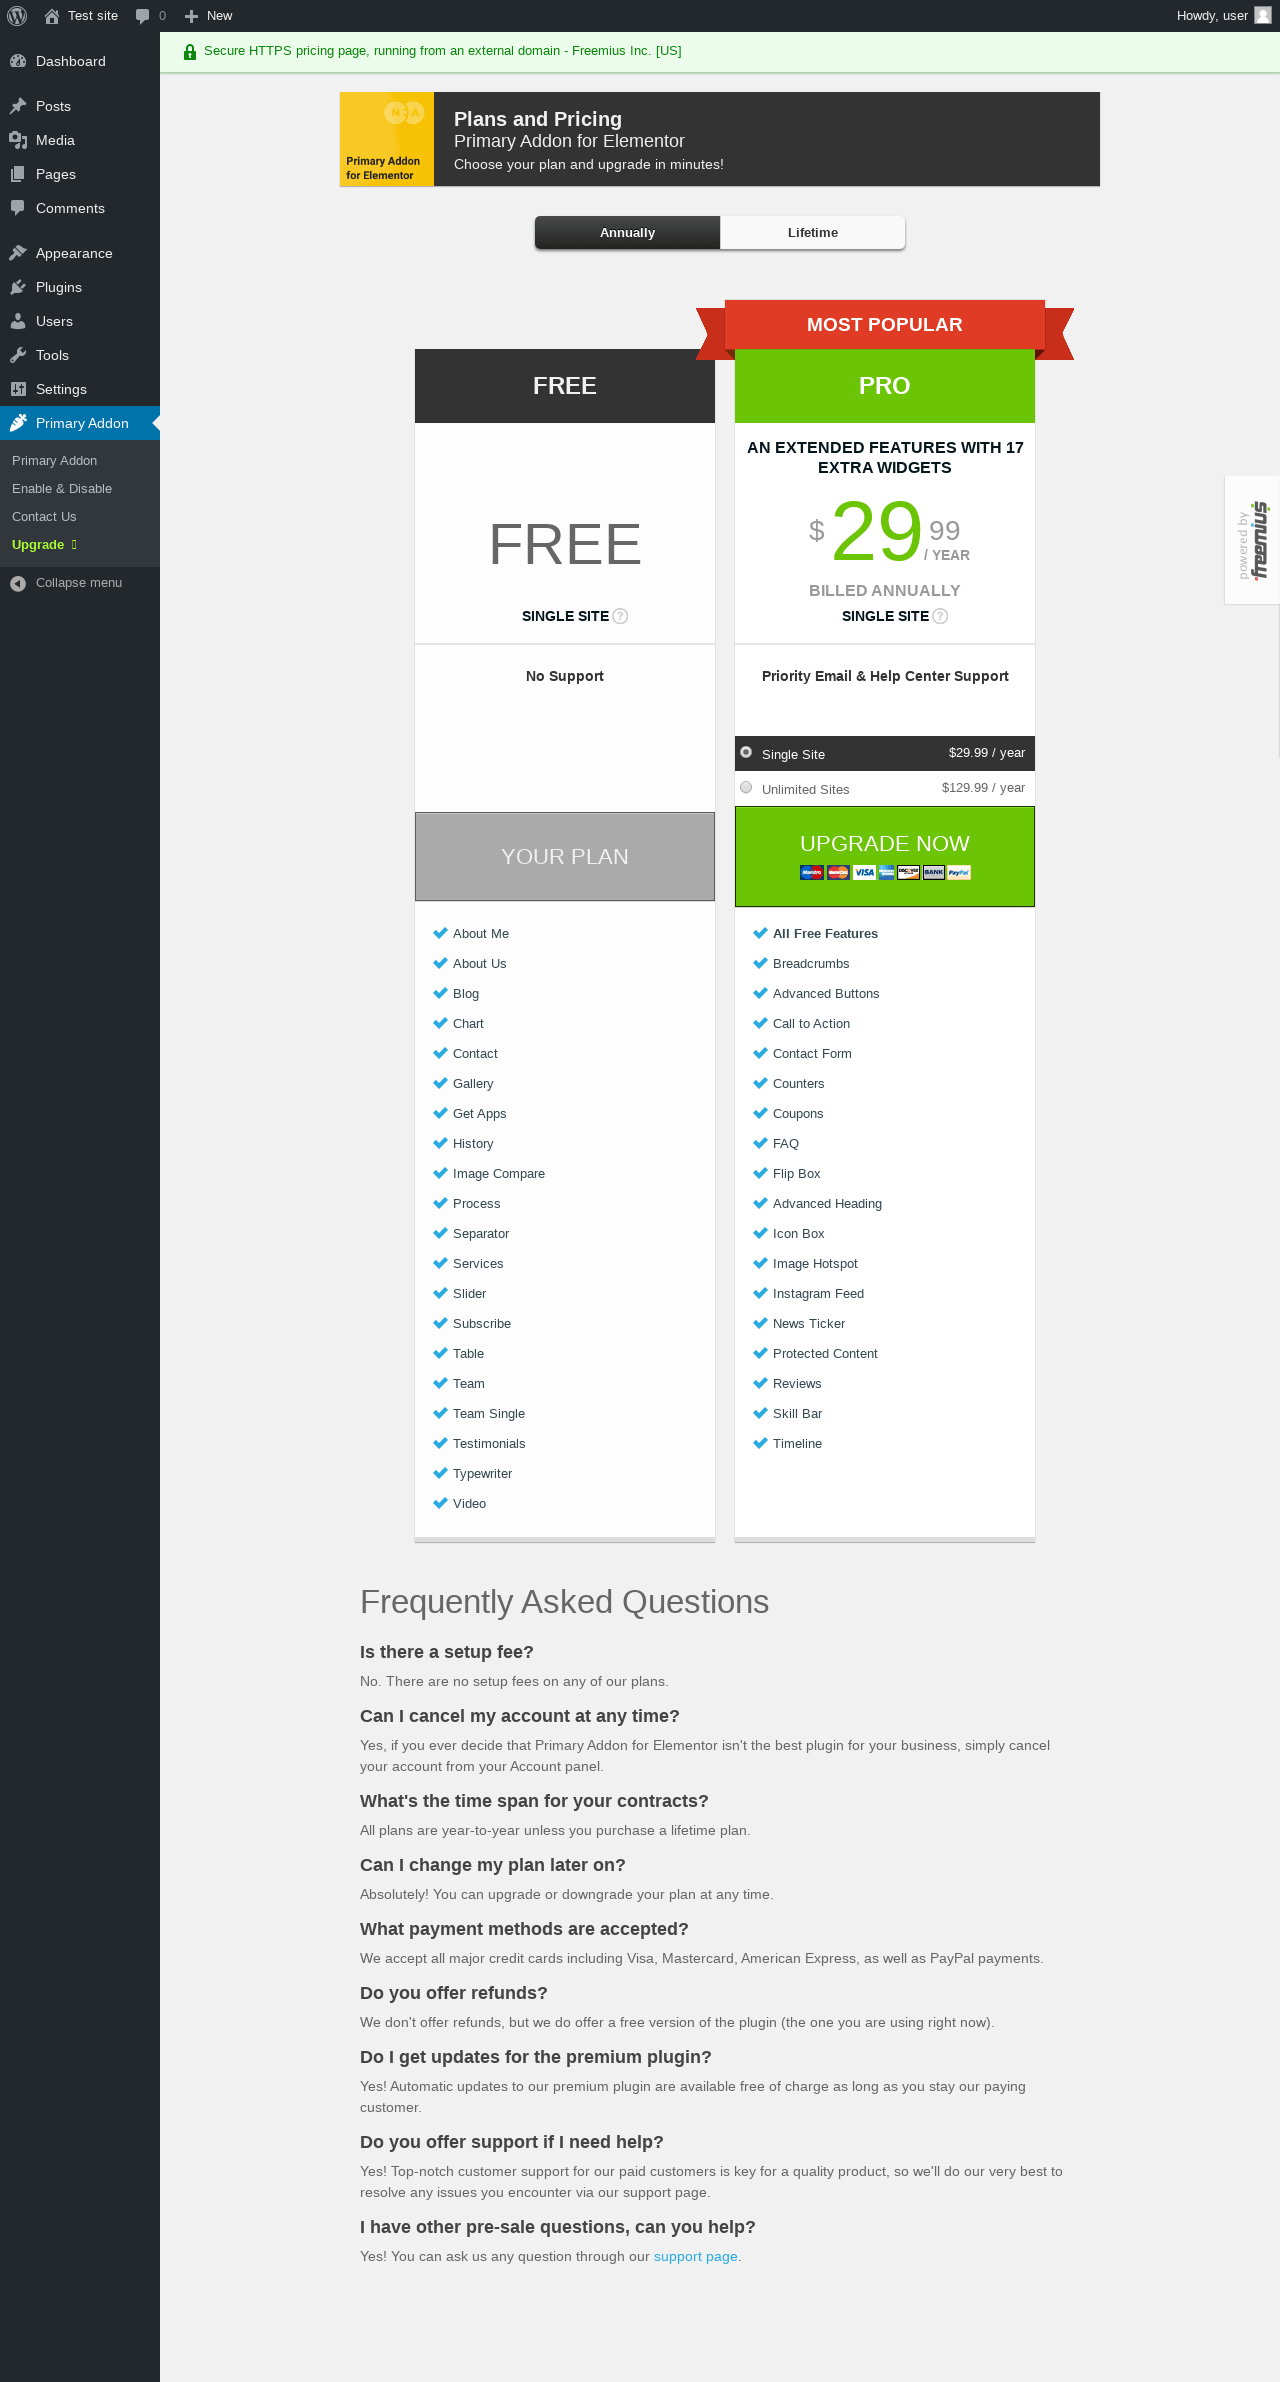This screenshot has width=1280, height=2382.
Task: Click the comments bubble icon in admin bar
Action: 143,16
